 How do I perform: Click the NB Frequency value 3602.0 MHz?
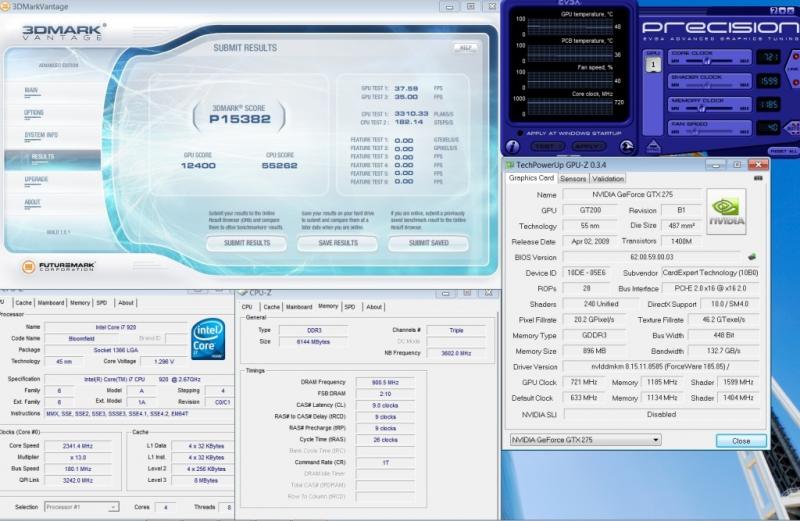(x=456, y=353)
